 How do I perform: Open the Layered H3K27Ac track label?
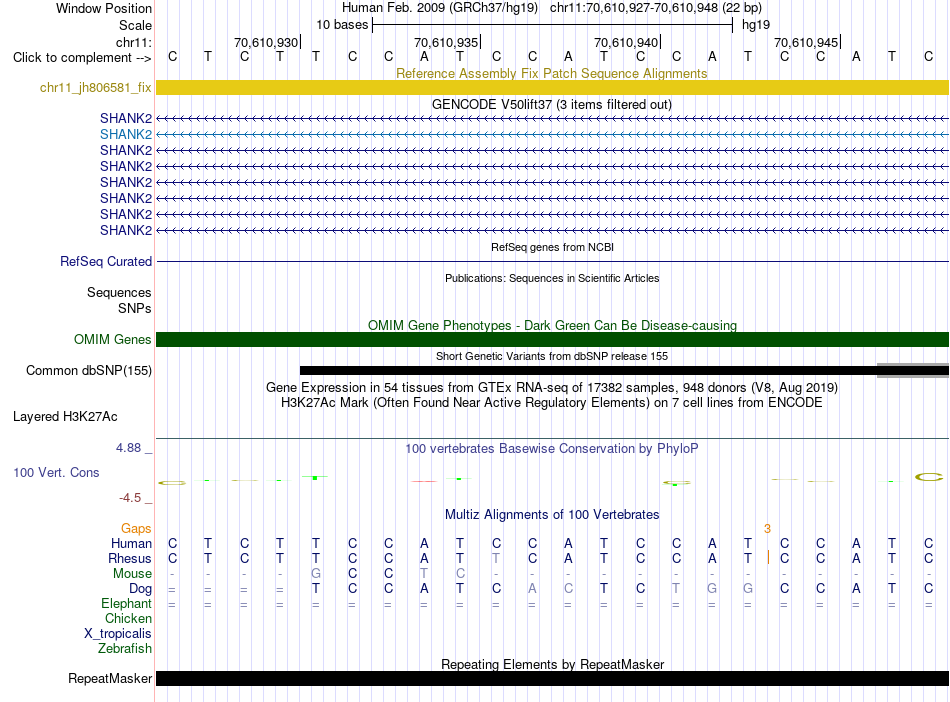(65, 416)
